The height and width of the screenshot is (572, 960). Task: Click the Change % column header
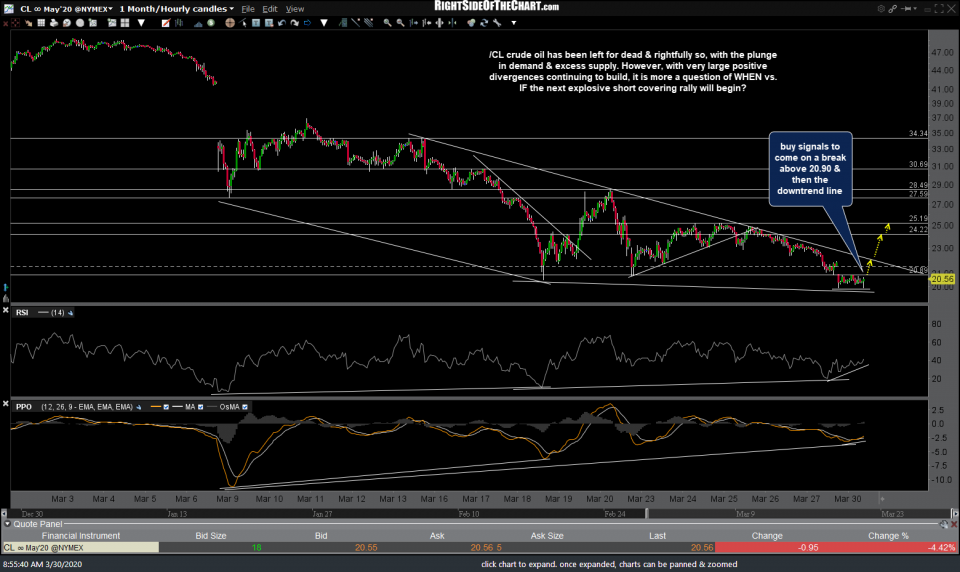[x=888, y=535]
